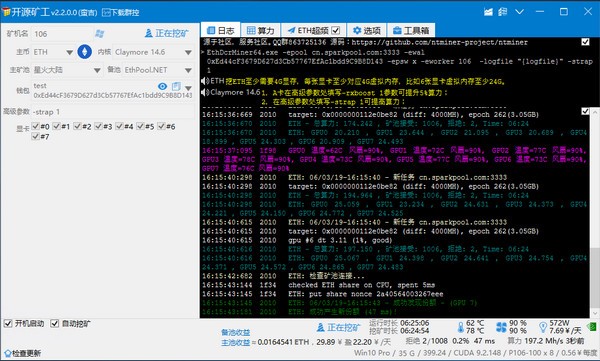Image resolution: width=600 pixels, height=361 pixels.
Task: Open chart icon in title bar
Action: point(488,12)
